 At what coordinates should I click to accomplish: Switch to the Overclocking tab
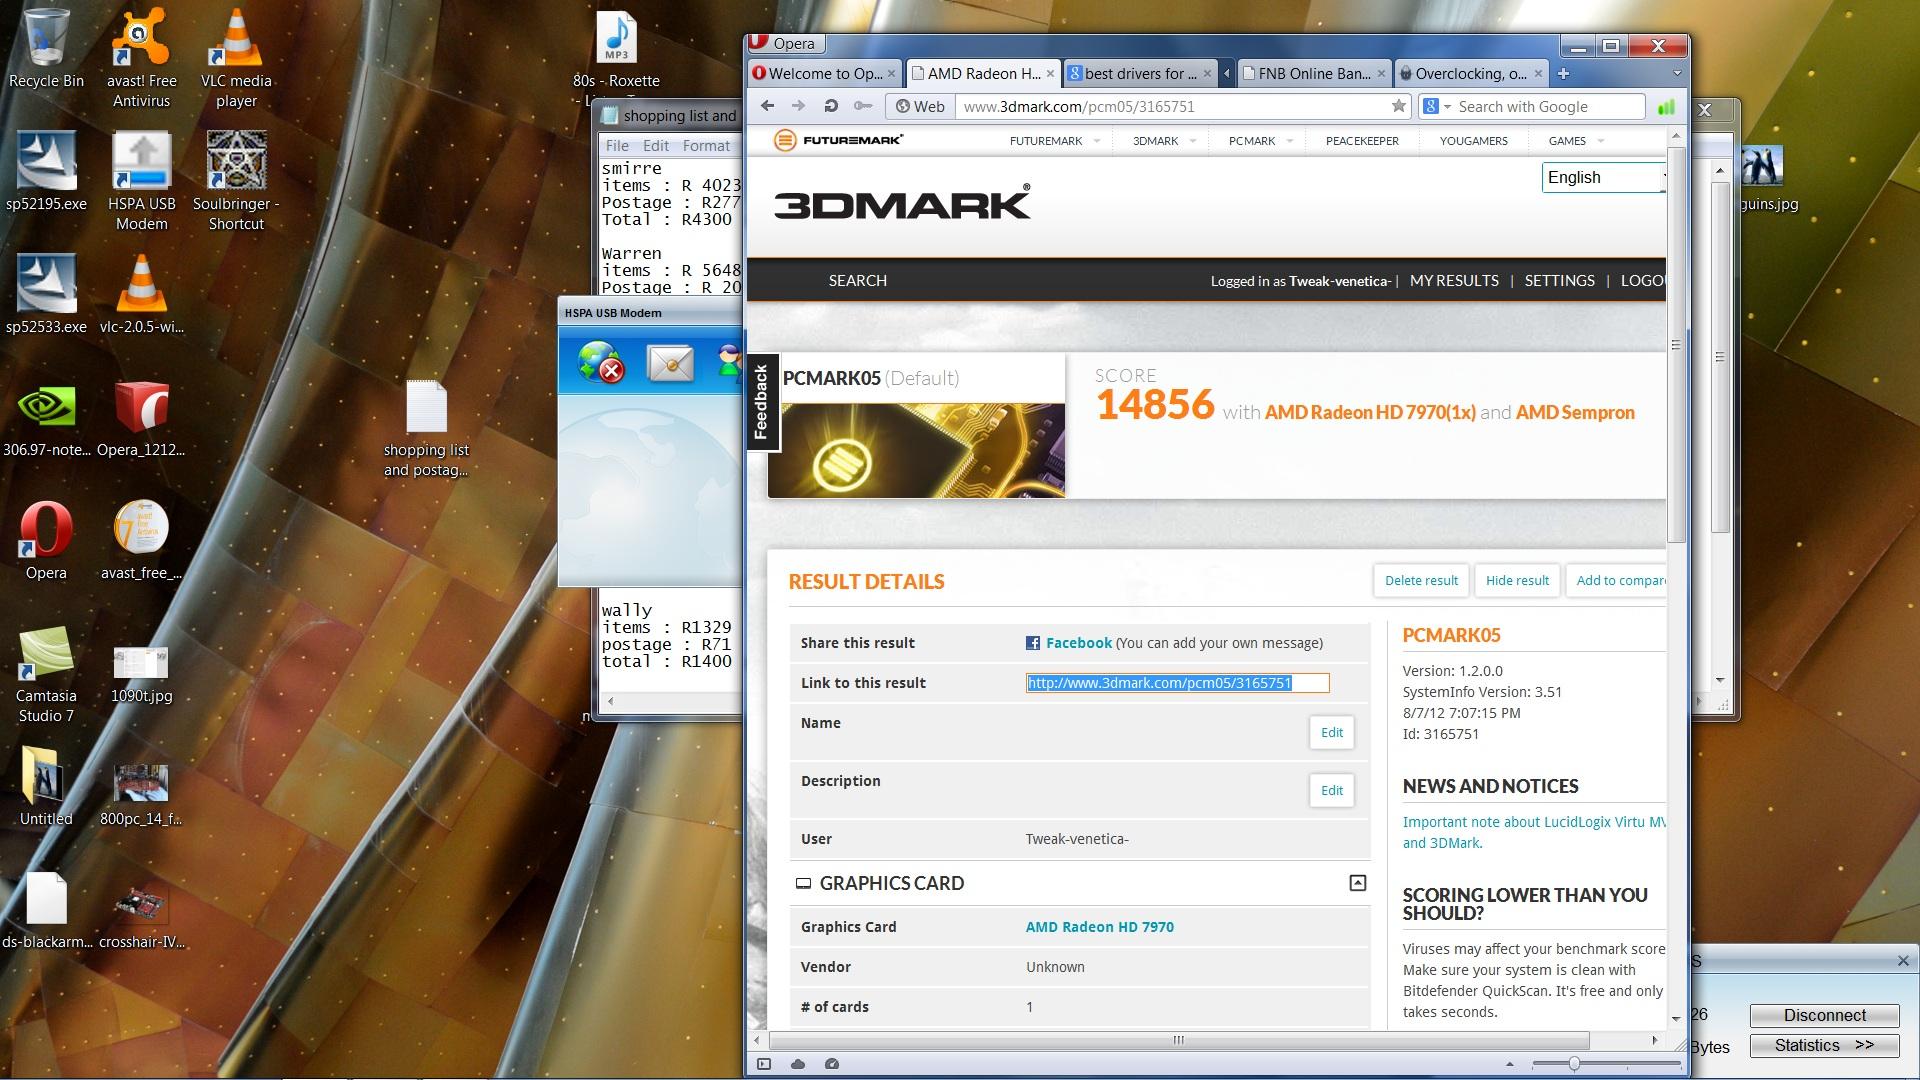[1471, 73]
